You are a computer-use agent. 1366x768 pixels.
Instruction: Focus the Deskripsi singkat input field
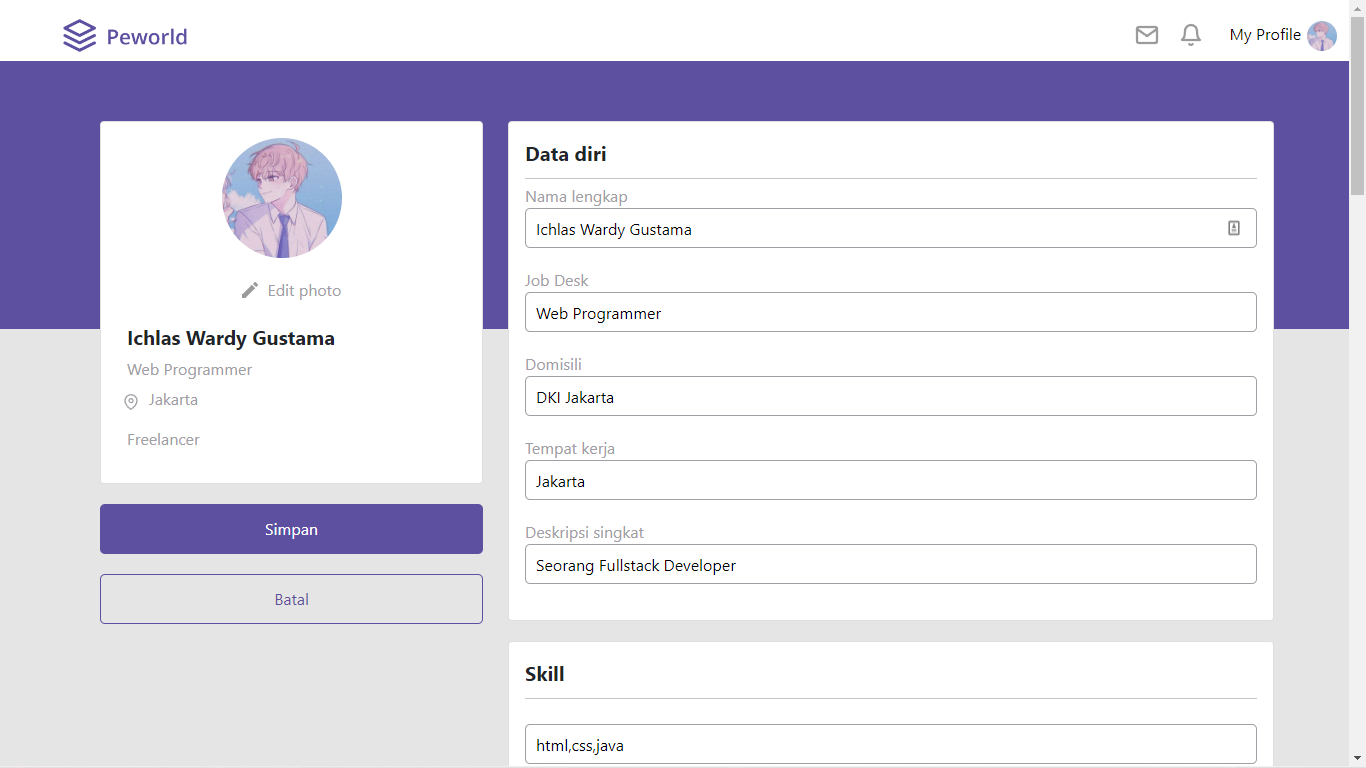pyautogui.click(x=890, y=564)
